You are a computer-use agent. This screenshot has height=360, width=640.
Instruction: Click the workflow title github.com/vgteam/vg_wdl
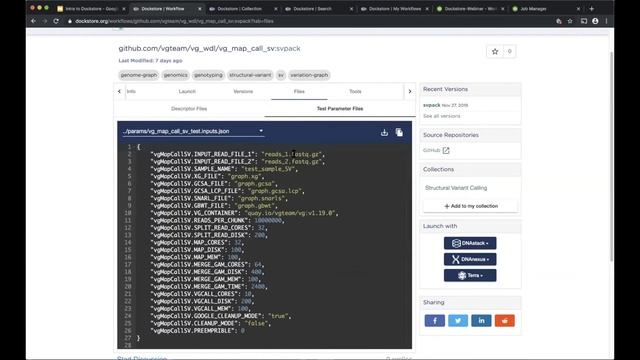tap(209, 48)
